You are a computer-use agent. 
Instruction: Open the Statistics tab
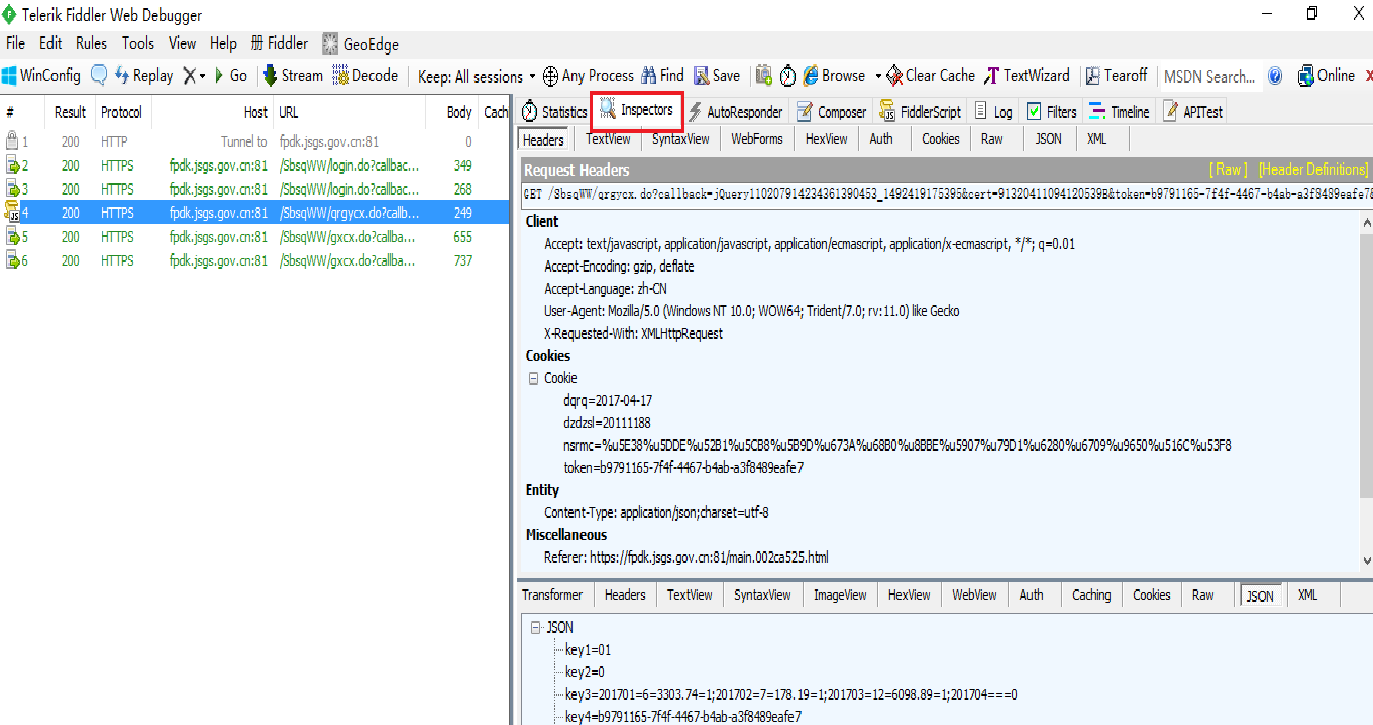(x=553, y=112)
